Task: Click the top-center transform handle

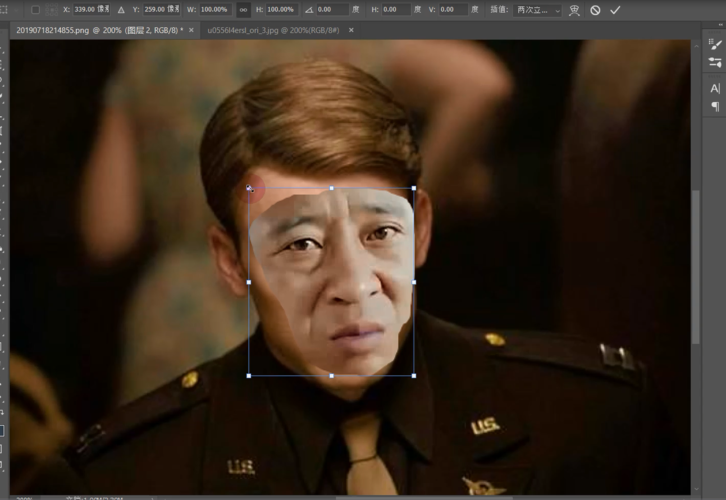Action: pos(332,188)
